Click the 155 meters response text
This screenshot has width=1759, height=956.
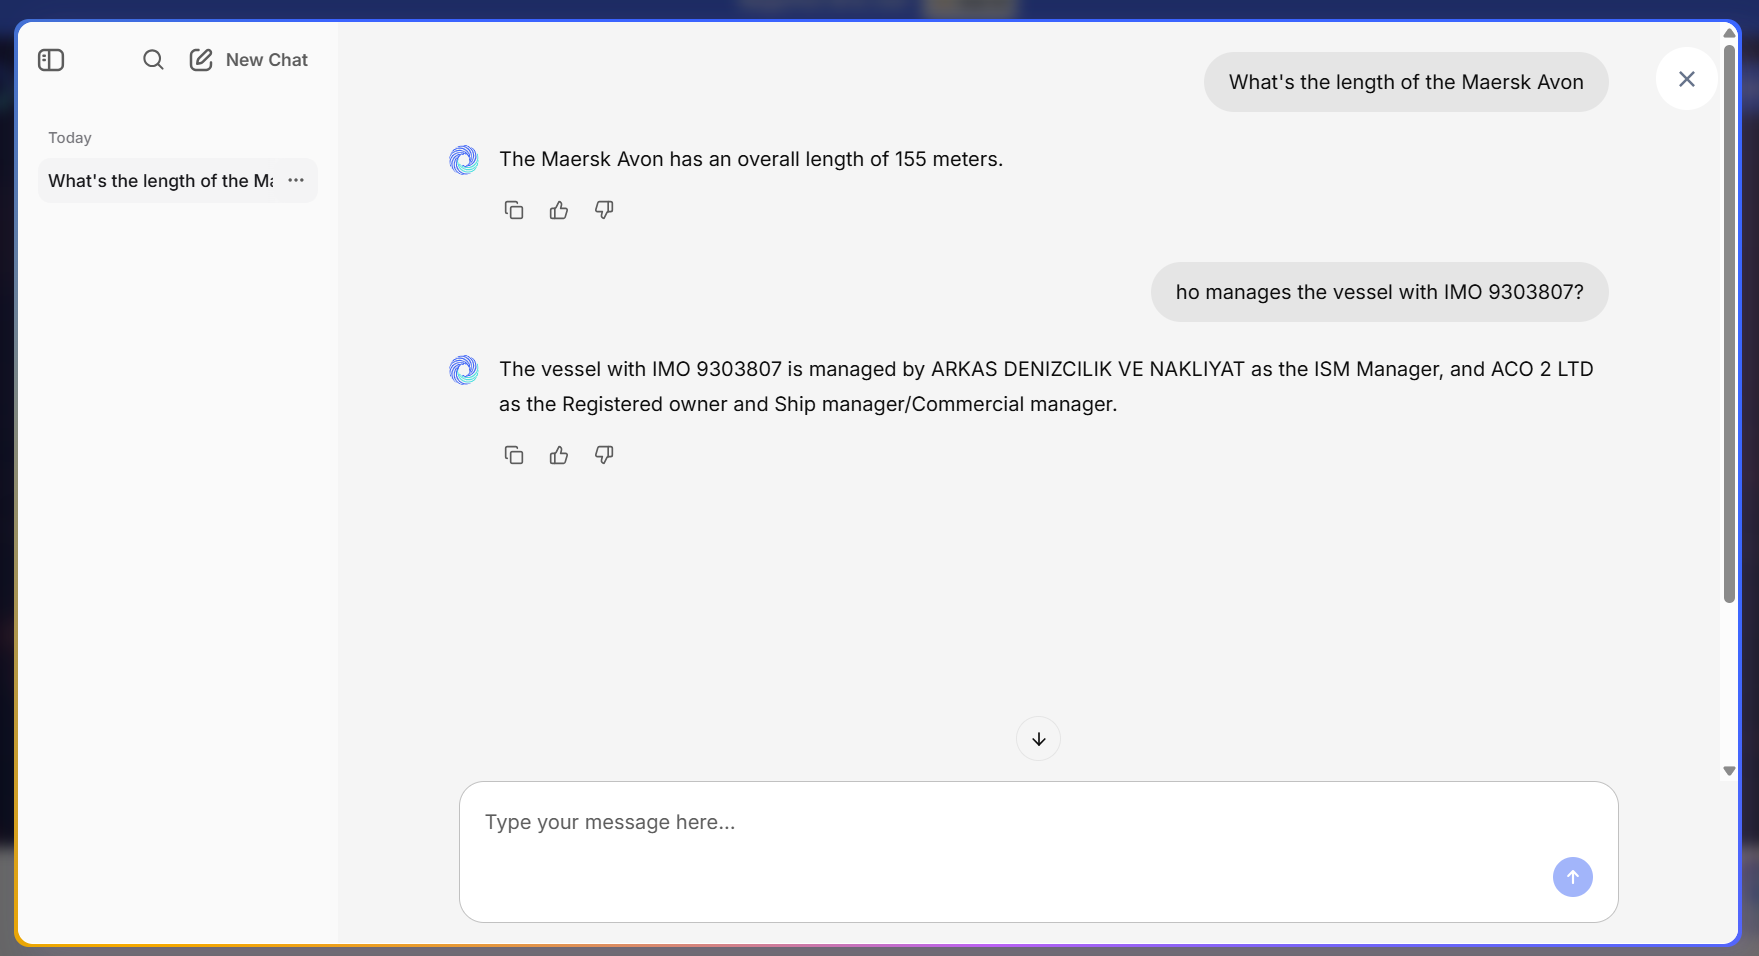click(x=751, y=159)
